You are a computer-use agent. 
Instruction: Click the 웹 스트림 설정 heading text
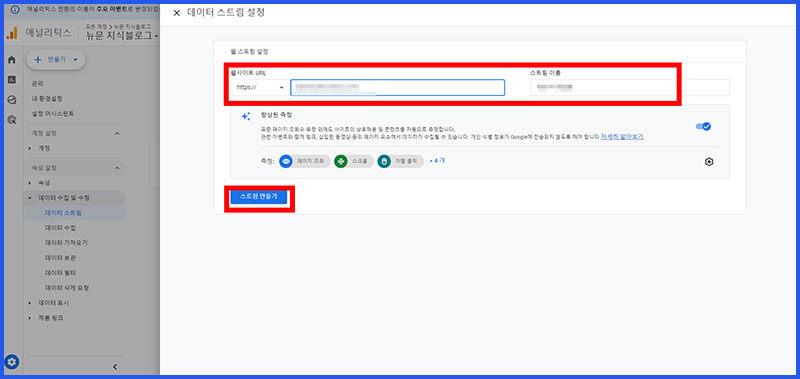click(x=249, y=52)
